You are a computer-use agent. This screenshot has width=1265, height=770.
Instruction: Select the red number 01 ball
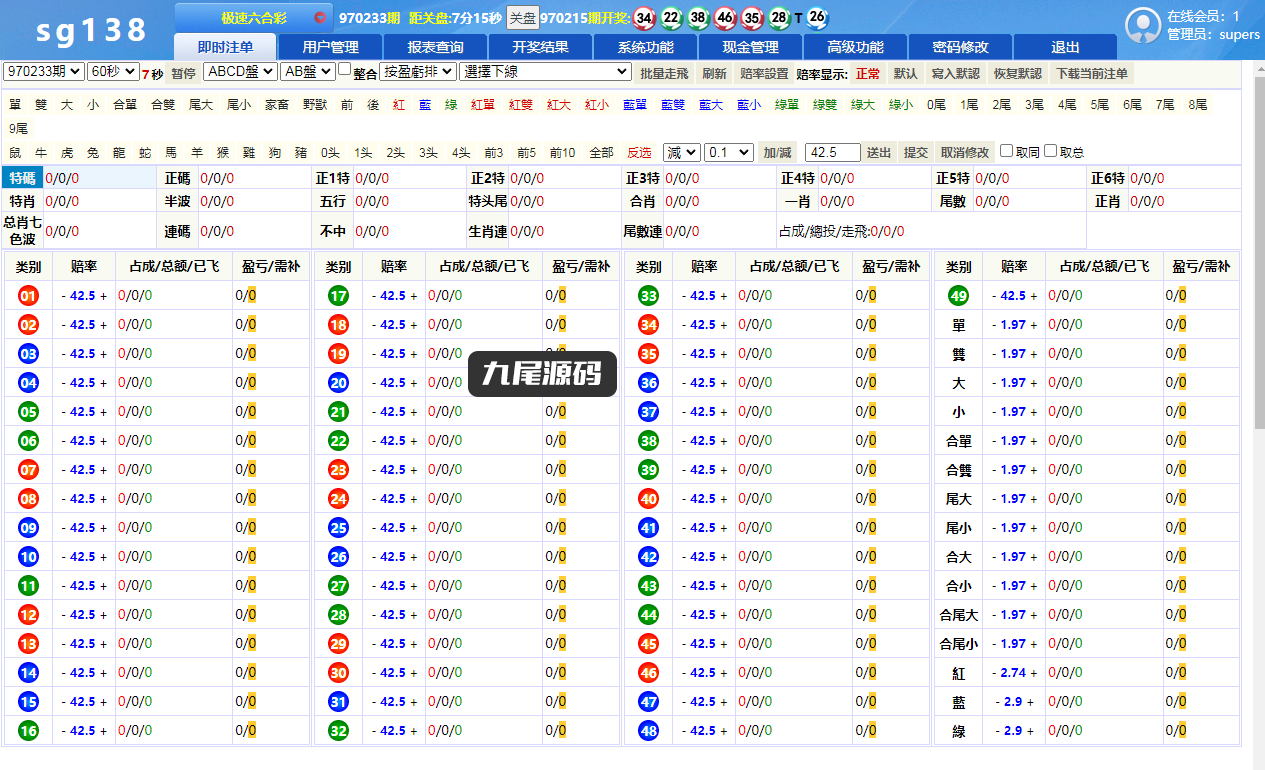click(x=28, y=296)
